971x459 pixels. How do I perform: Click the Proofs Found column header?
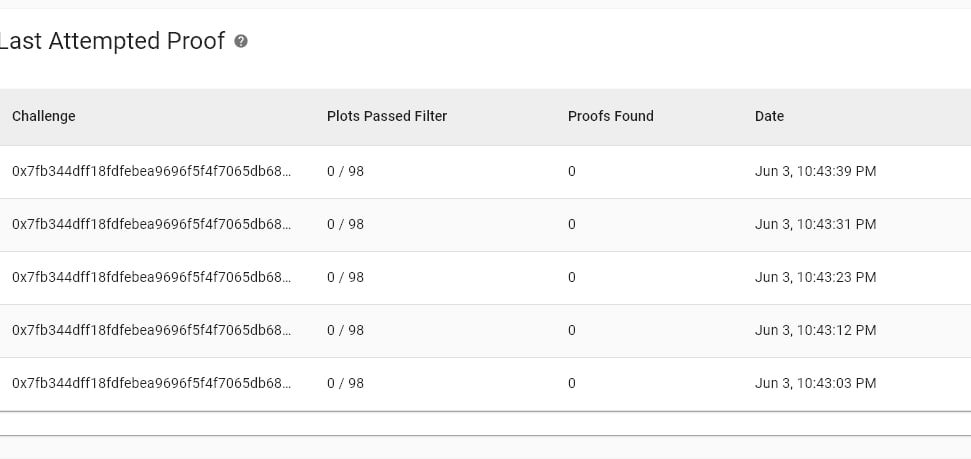pos(611,116)
